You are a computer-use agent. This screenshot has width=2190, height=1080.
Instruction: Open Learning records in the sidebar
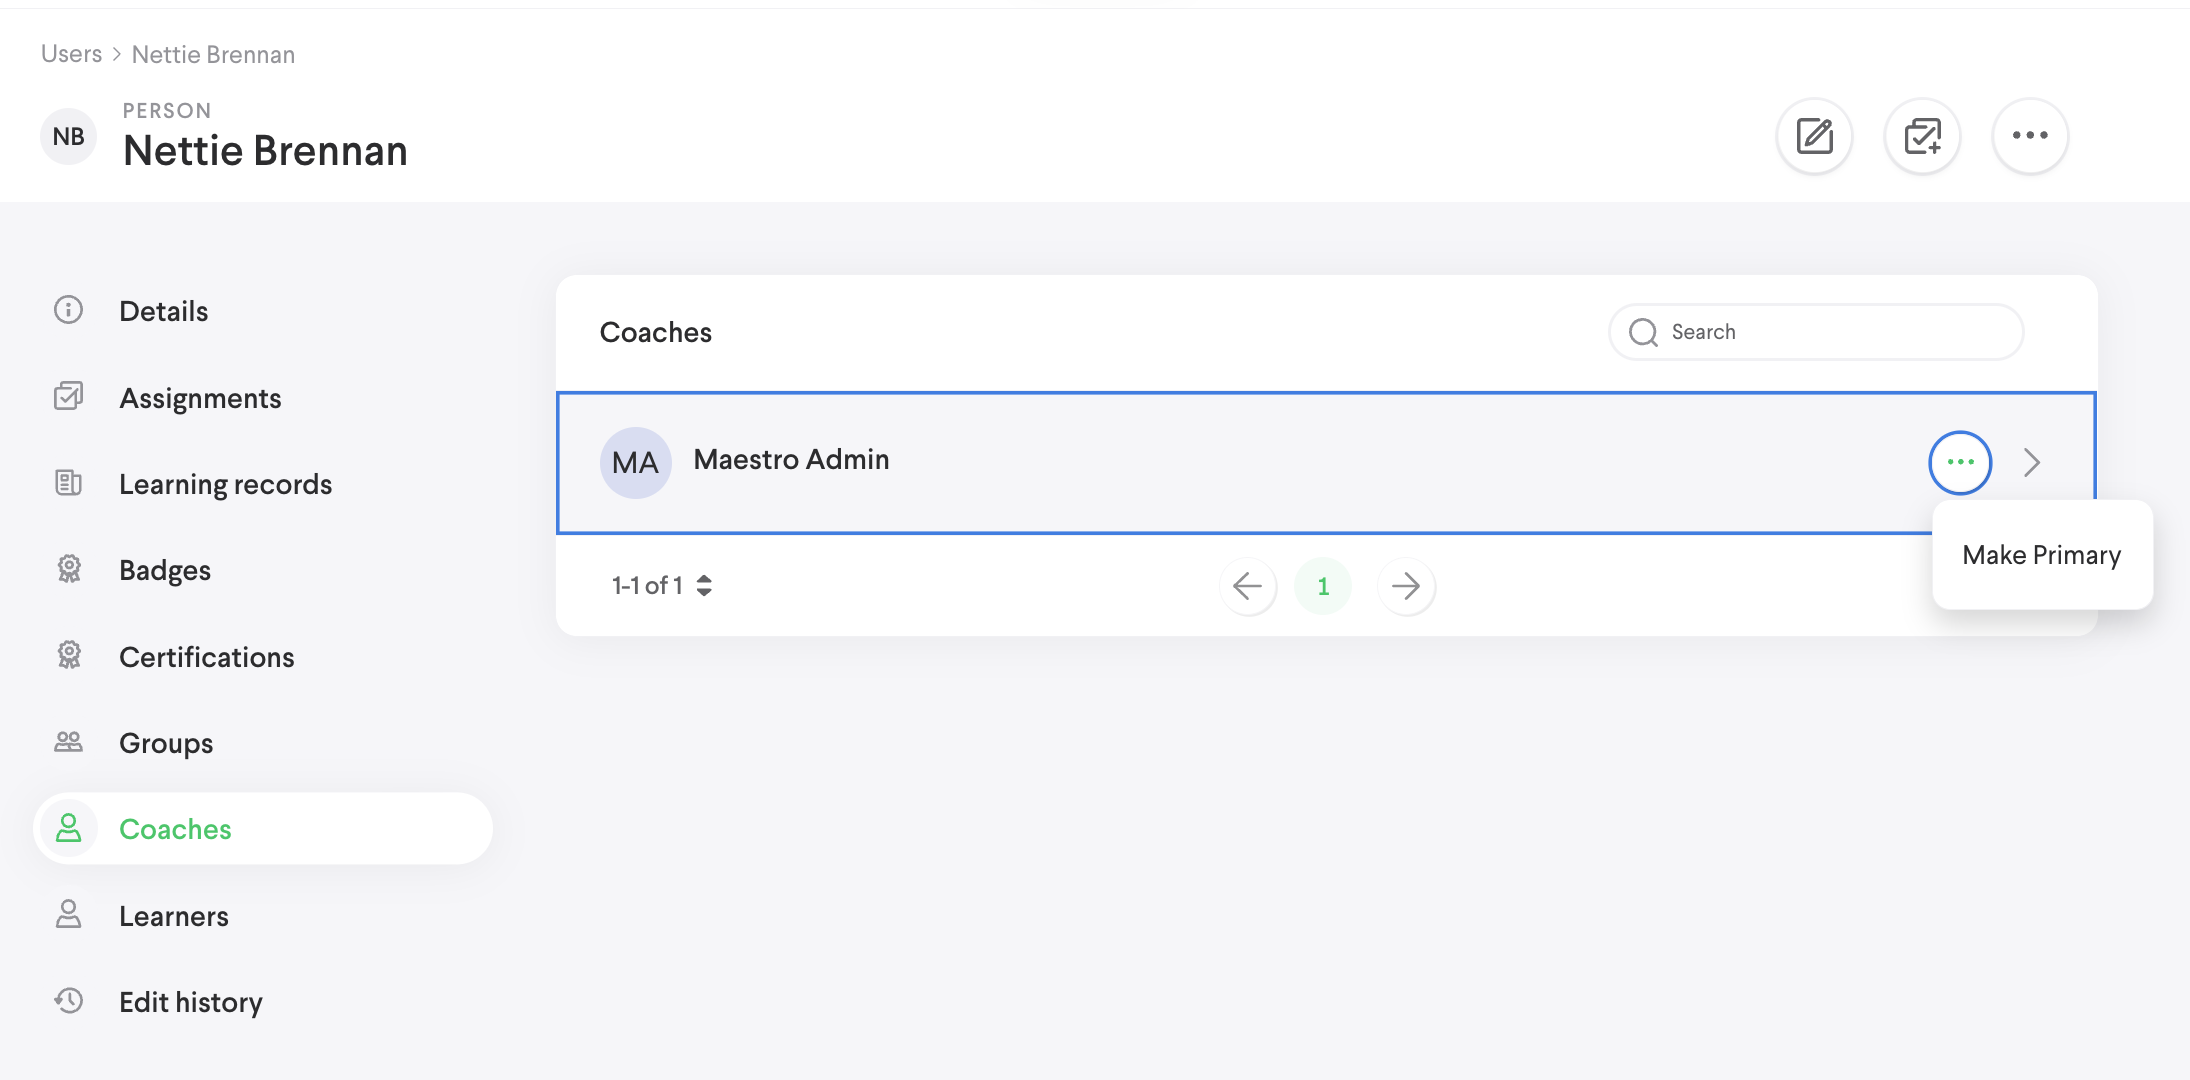click(225, 484)
